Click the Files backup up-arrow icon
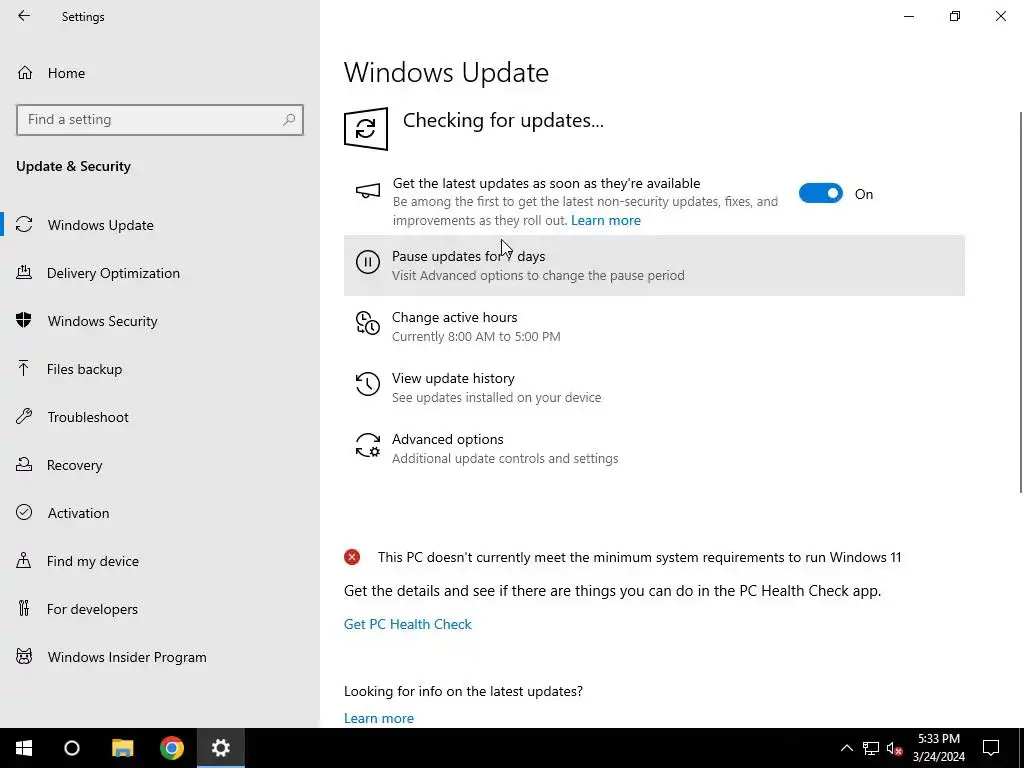This screenshot has width=1024, height=768. tap(24, 368)
